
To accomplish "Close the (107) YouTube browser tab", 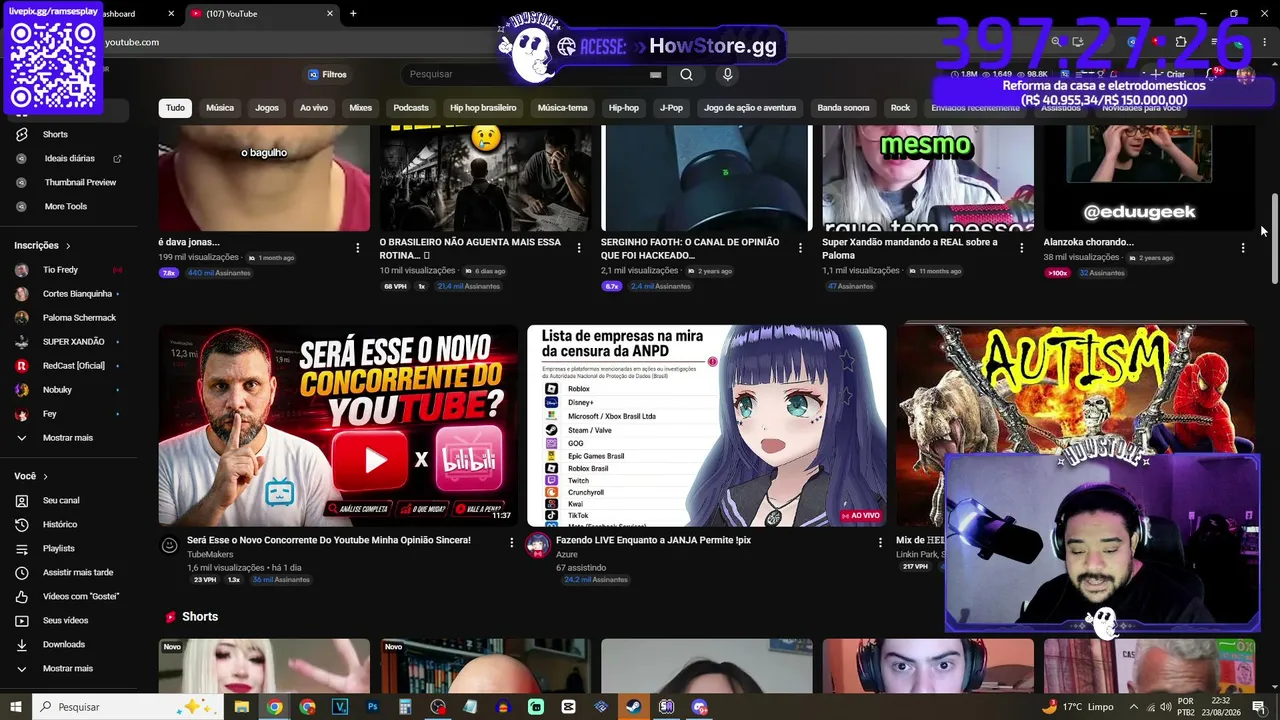I will (330, 14).
